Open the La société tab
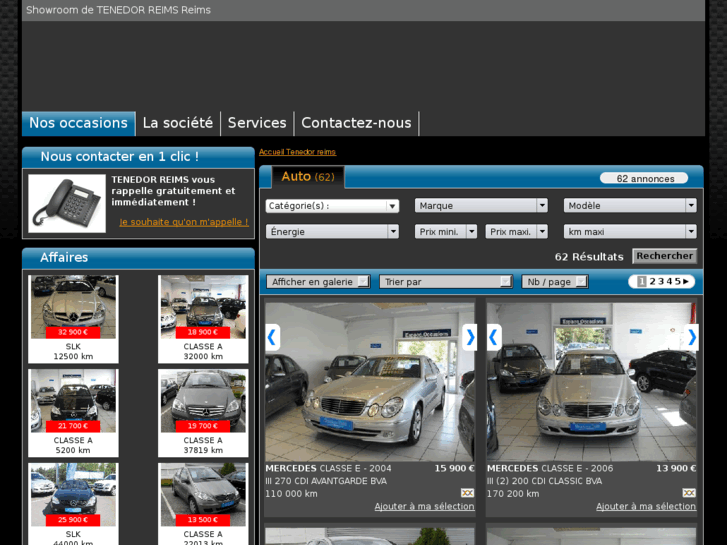The image size is (727, 545). pos(178,123)
